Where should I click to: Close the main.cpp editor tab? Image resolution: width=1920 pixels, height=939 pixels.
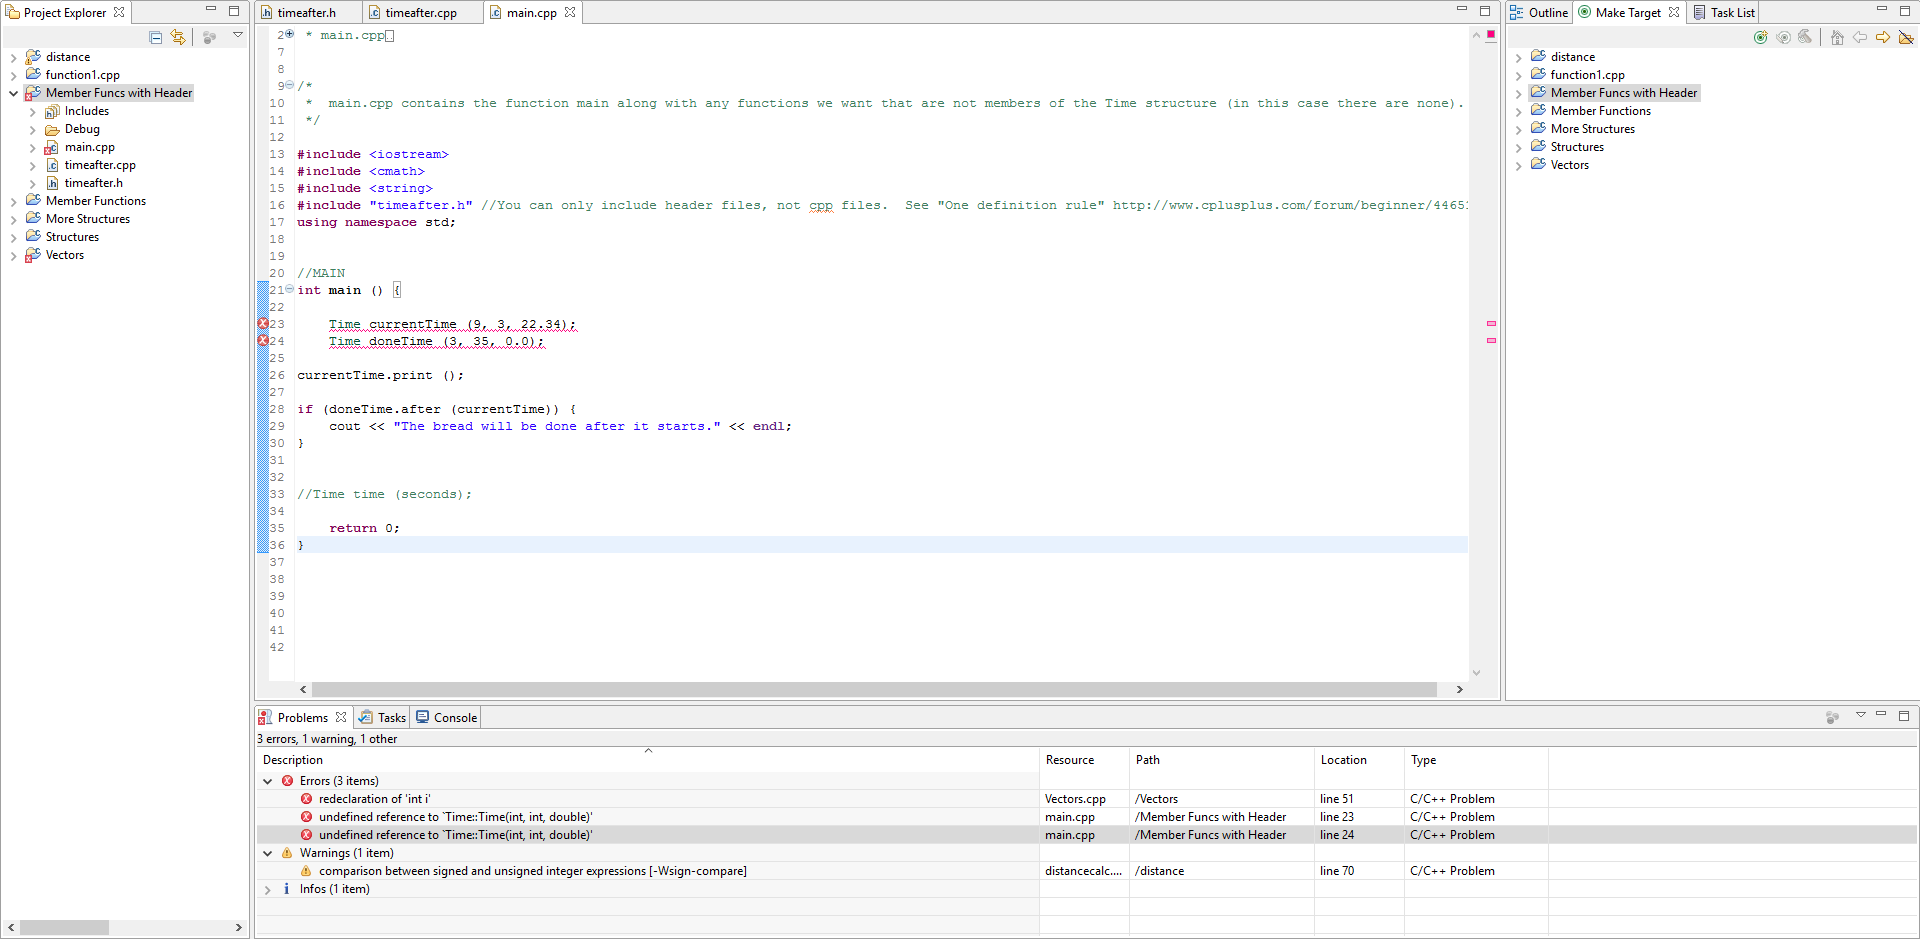coord(570,12)
